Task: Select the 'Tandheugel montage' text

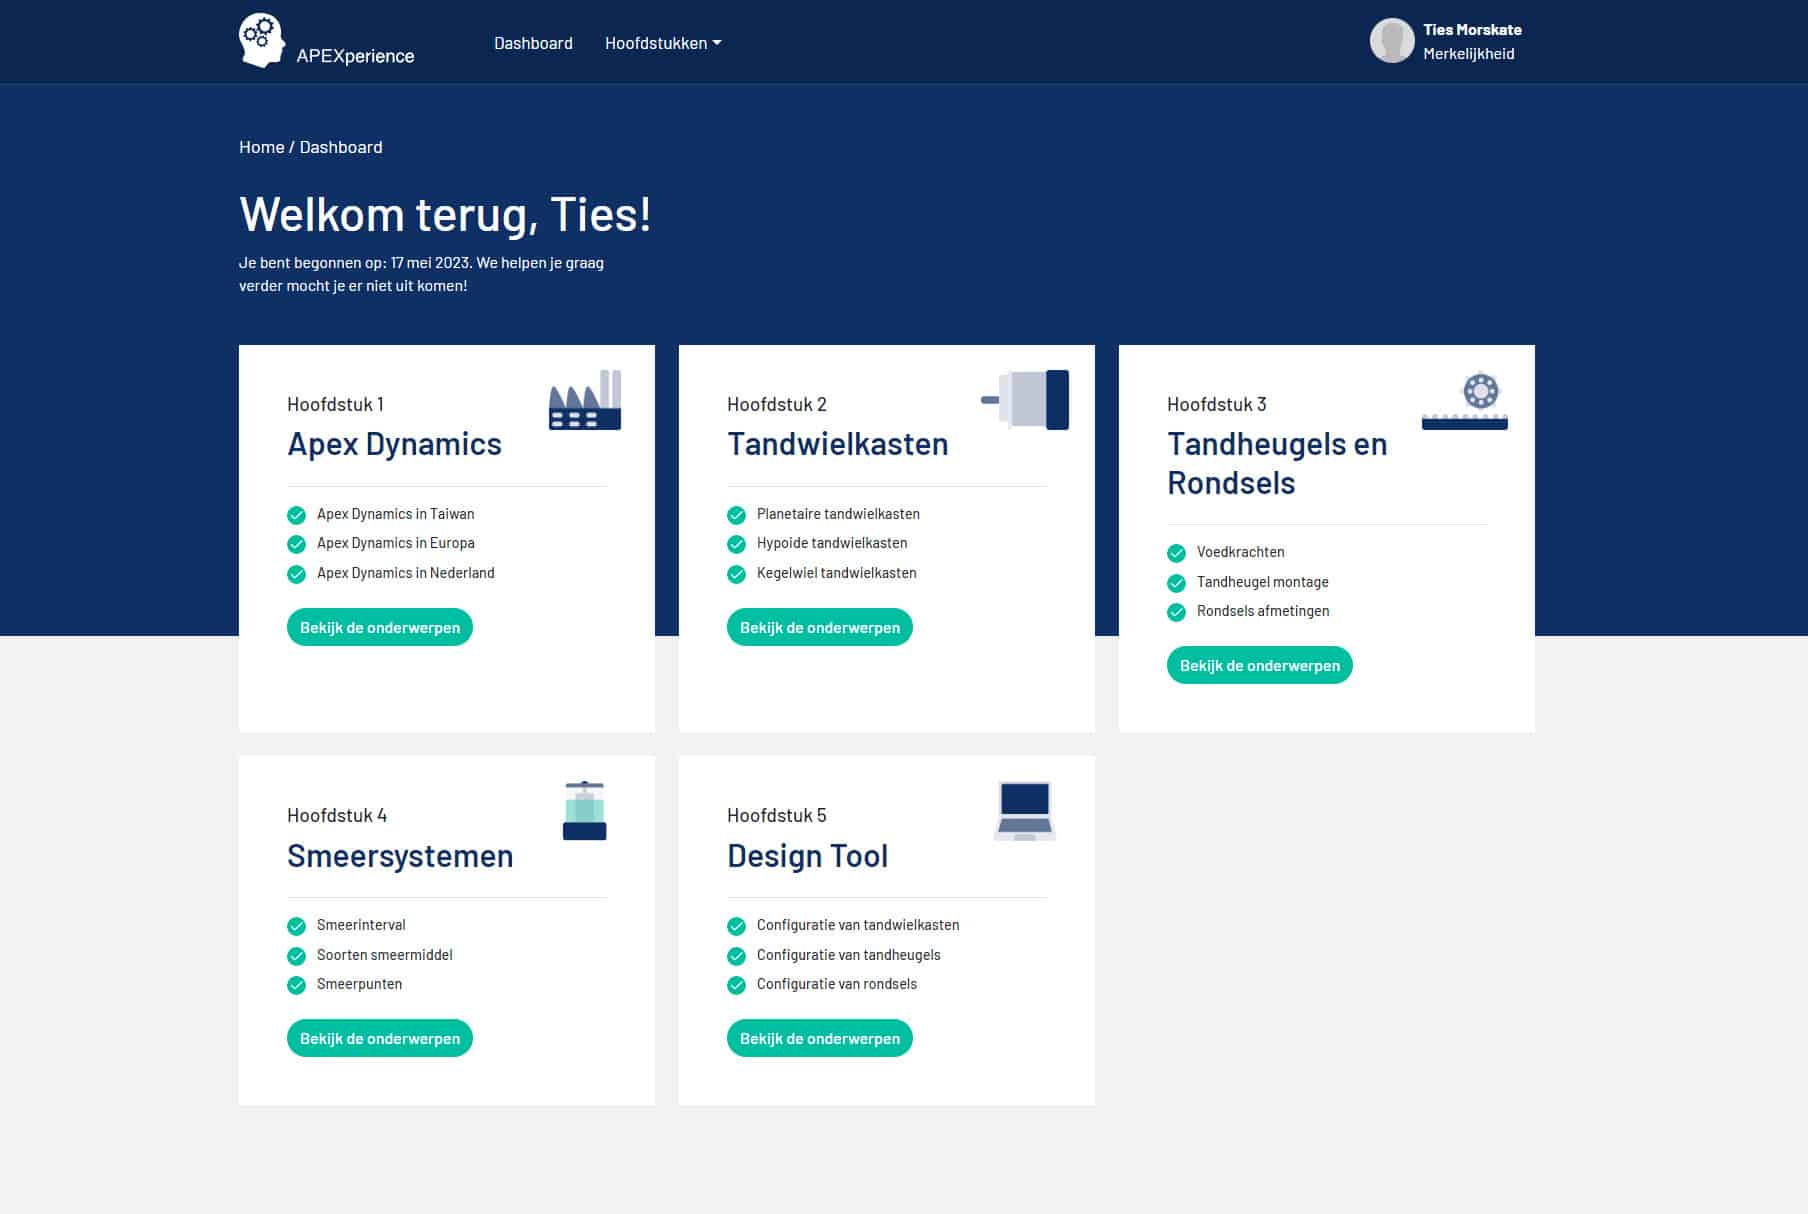Action: pos(1263,582)
